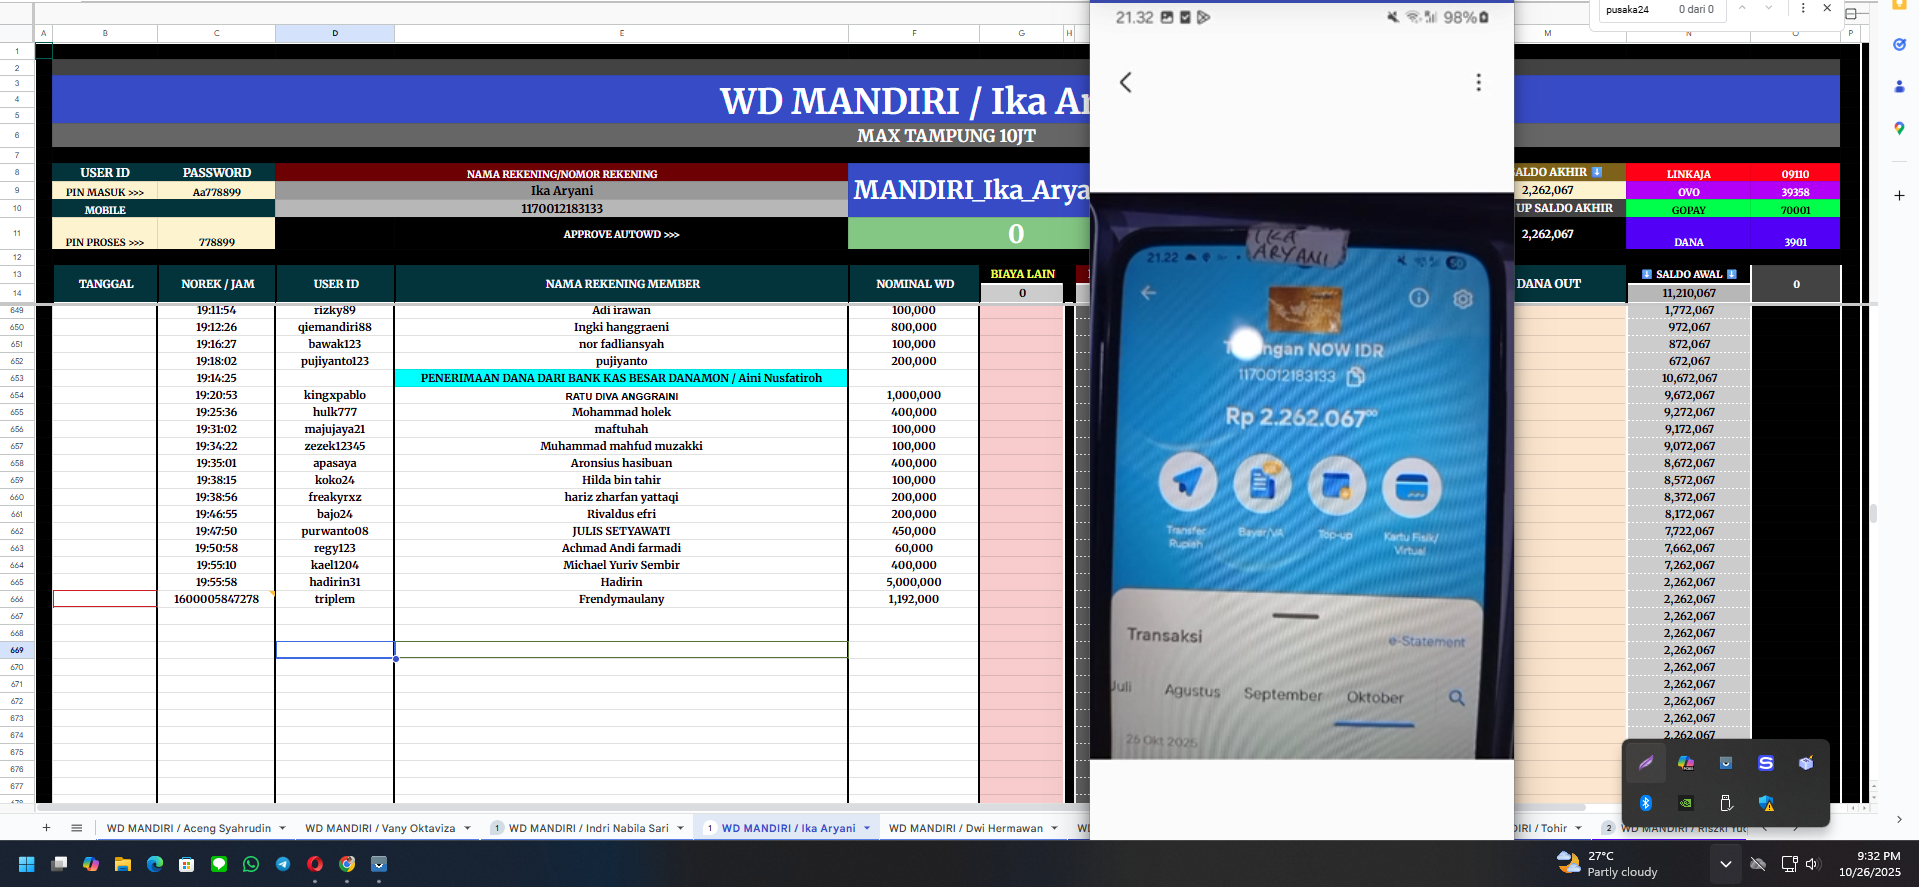Open dropdown arrow of Vany Oktaviza tab
The width and height of the screenshot is (1919, 887).
467,828
